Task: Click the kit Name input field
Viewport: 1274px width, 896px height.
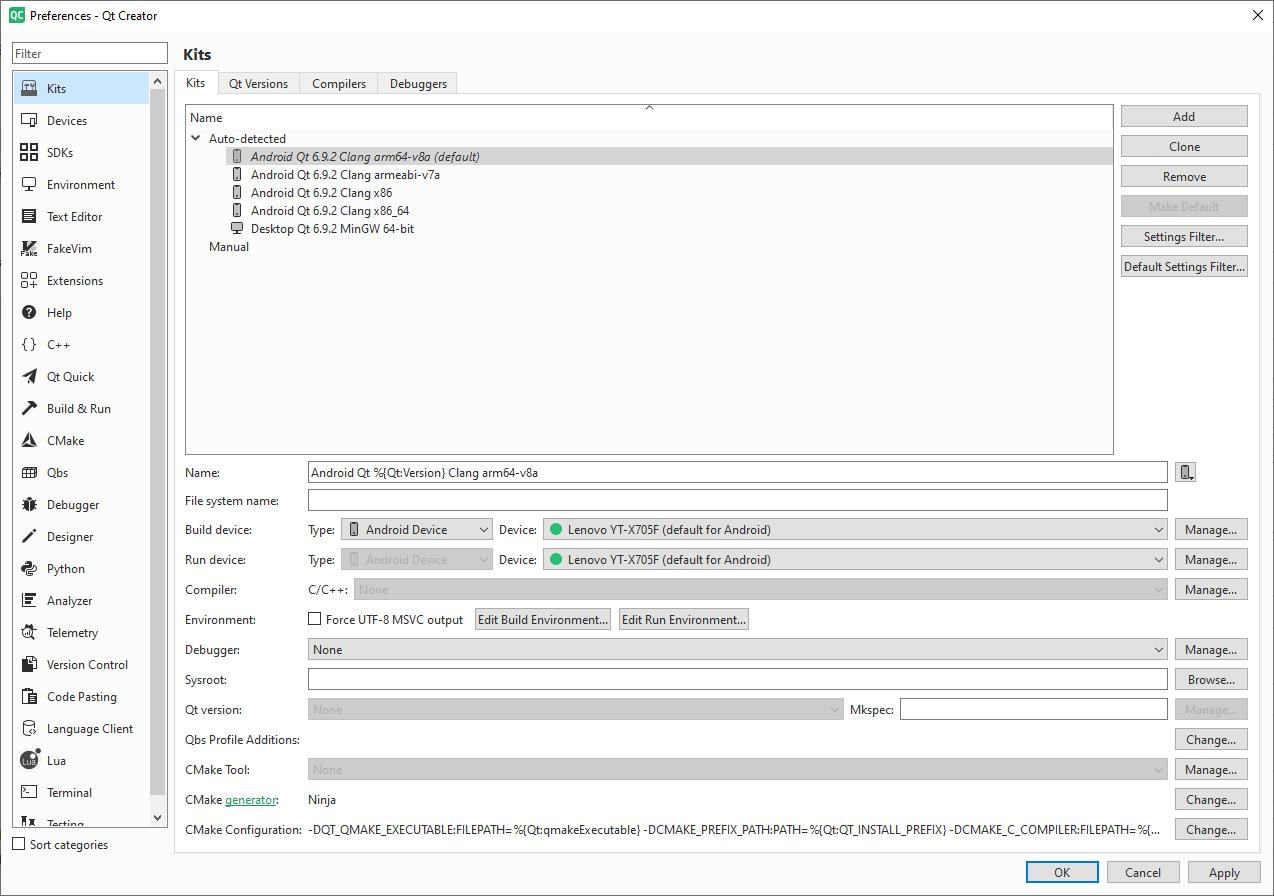Action: 738,472
